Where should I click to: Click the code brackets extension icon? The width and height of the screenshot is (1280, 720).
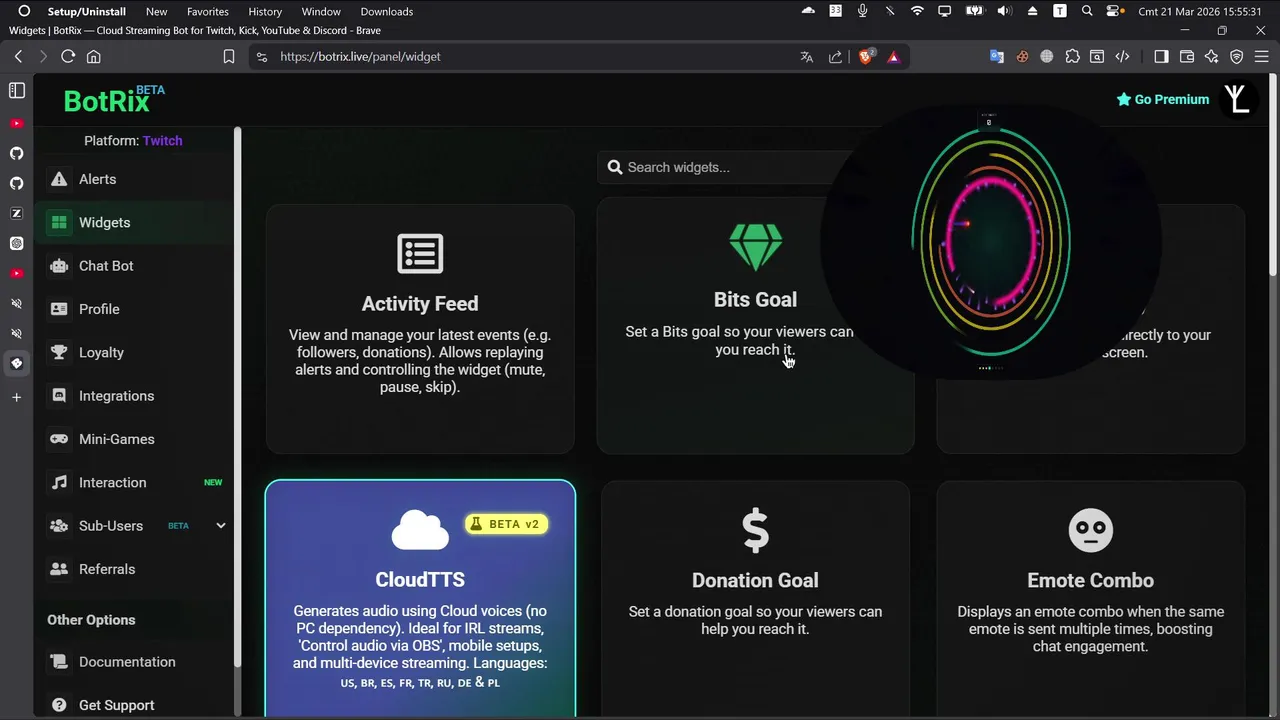coord(1122,57)
